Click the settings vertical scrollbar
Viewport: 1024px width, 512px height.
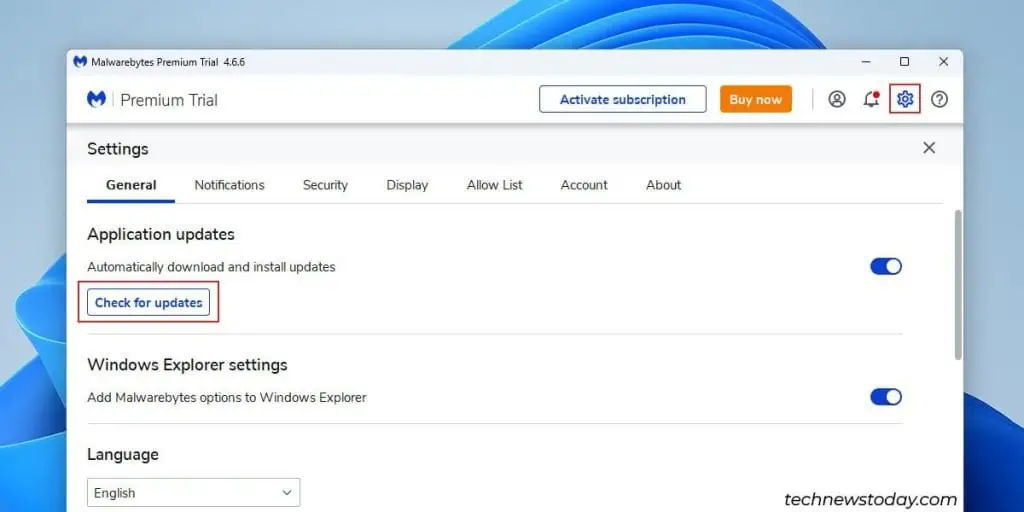[x=957, y=285]
